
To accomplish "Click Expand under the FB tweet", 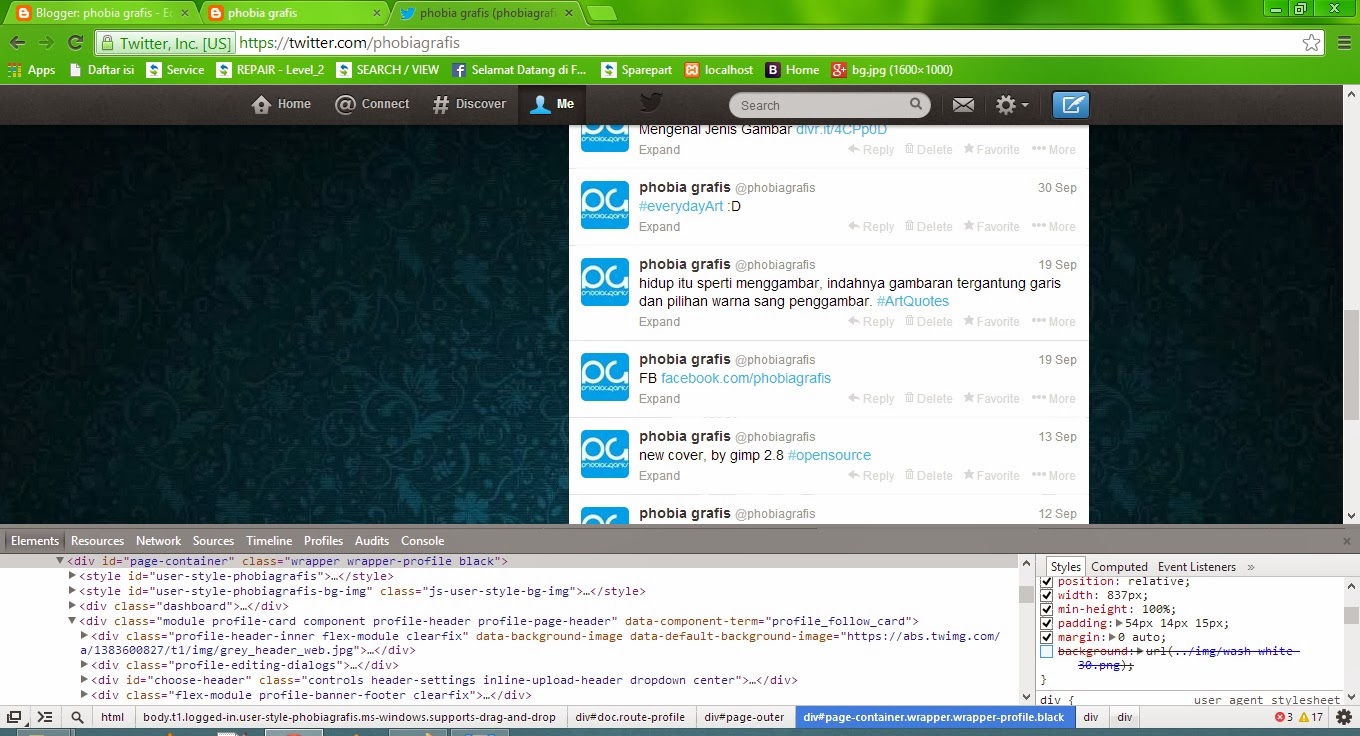I will click(659, 399).
